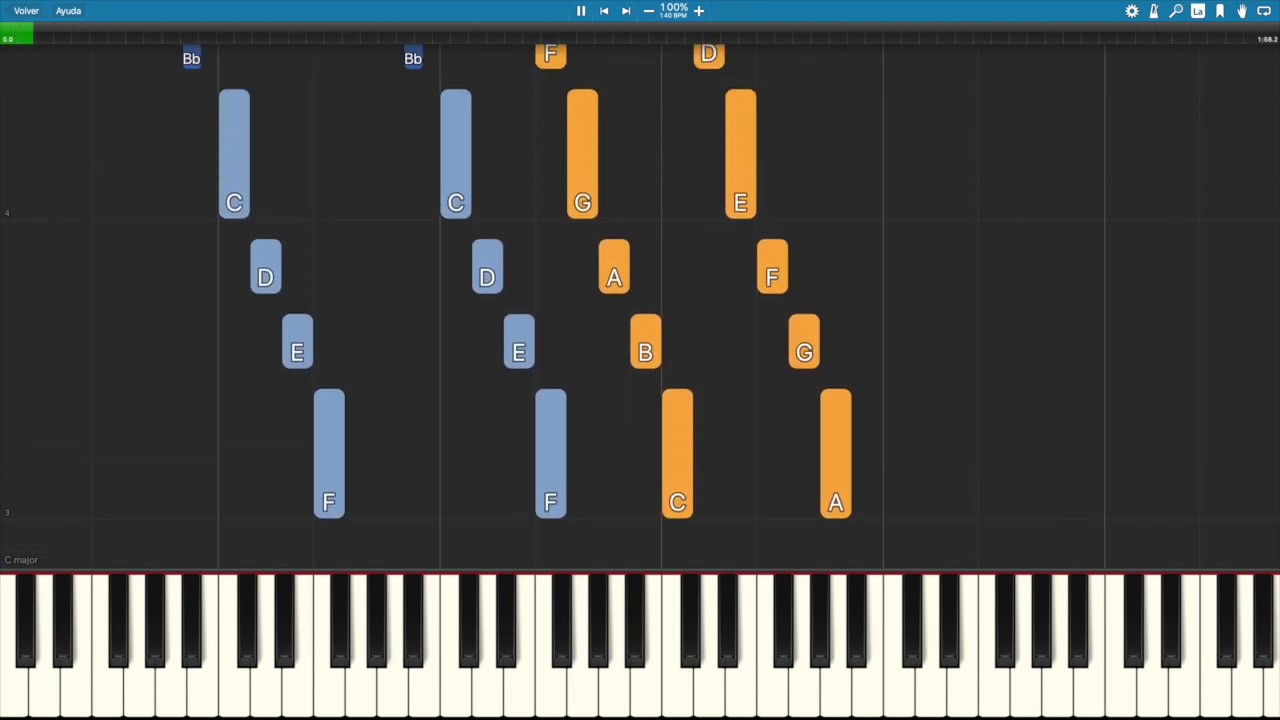This screenshot has height=720, width=1280.
Task: Click the orange E note block
Action: pyautogui.click(x=741, y=154)
